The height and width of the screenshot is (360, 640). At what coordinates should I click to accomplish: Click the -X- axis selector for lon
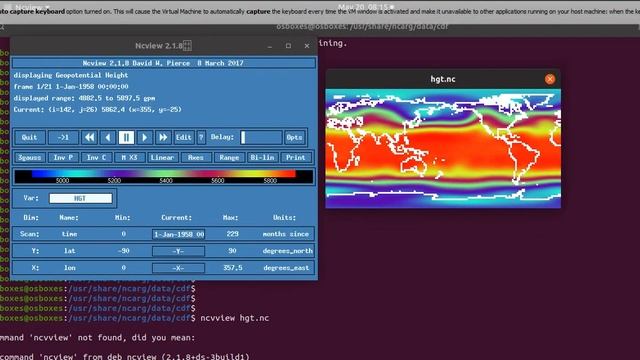[x=178, y=268]
